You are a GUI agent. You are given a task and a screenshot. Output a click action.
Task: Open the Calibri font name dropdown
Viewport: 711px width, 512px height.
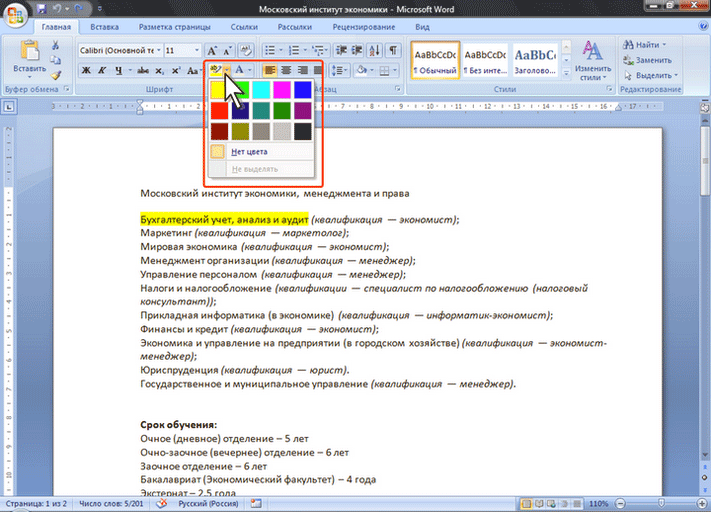pyautogui.click(x=159, y=50)
